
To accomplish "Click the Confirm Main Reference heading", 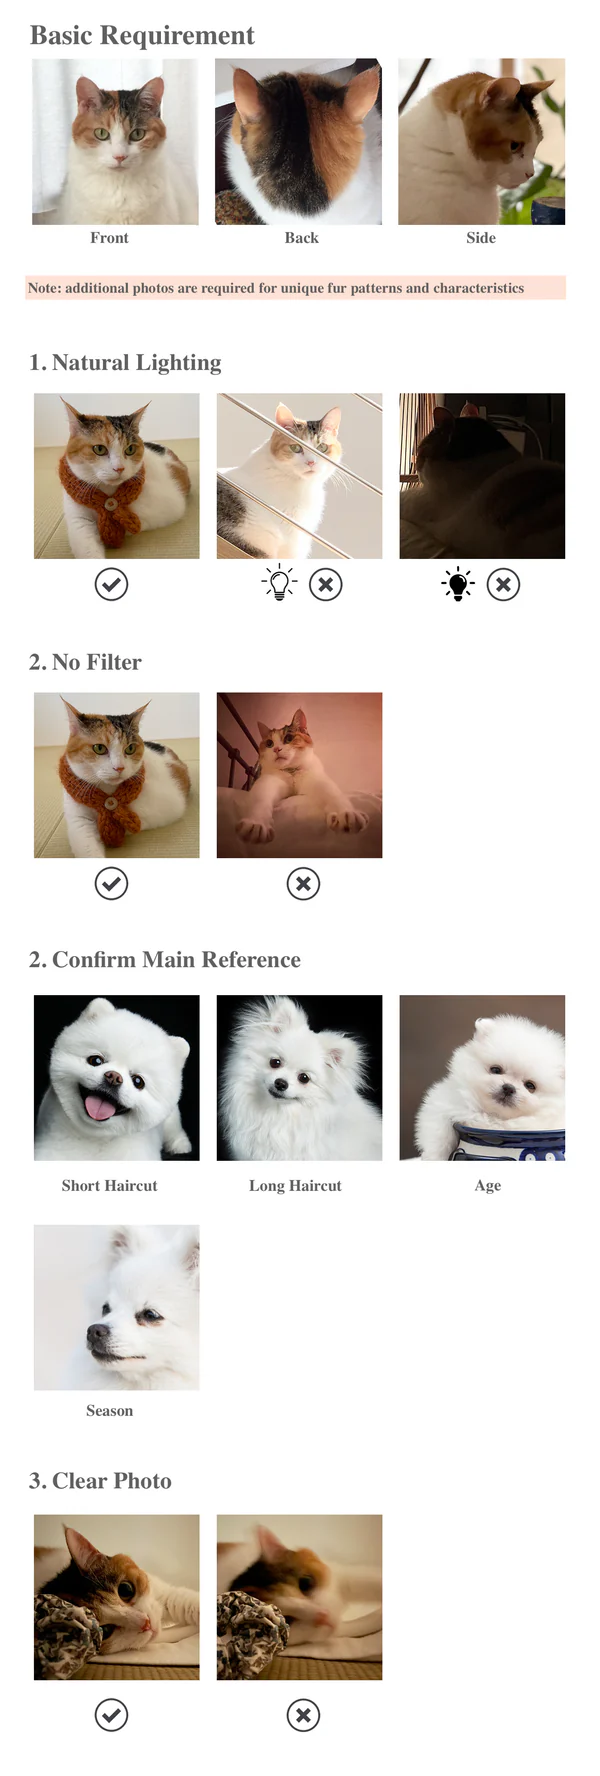I will pyautogui.click(x=165, y=960).
